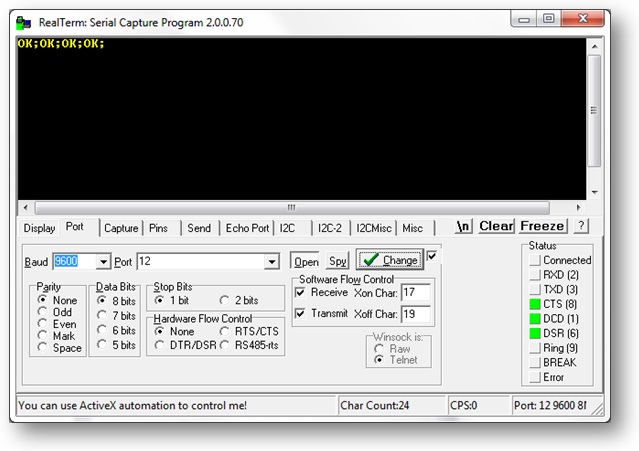Click terminal vertical scrollbar down arrow
The height and width of the screenshot is (451, 639).
click(595, 192)
